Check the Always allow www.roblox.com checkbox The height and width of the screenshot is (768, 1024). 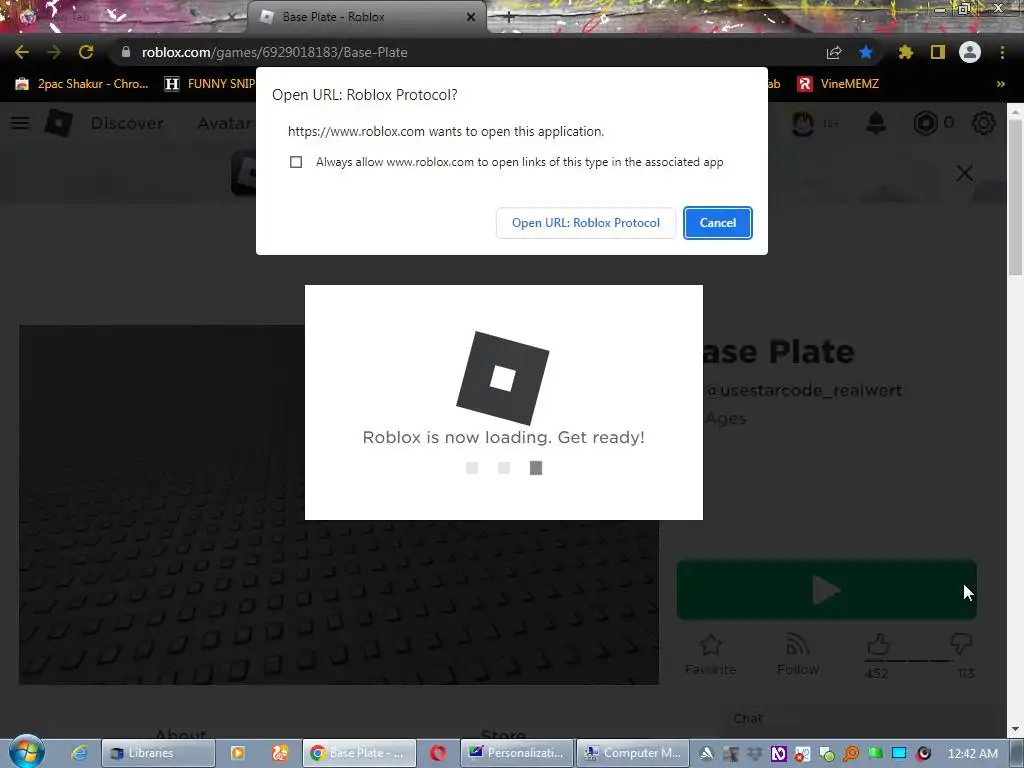click(296, 162)
